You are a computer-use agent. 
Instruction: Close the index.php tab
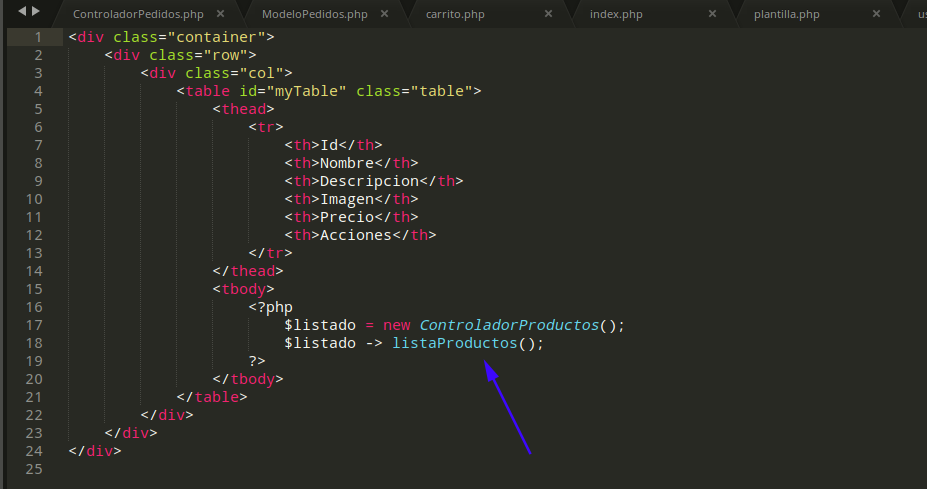(x=712, y=14)
